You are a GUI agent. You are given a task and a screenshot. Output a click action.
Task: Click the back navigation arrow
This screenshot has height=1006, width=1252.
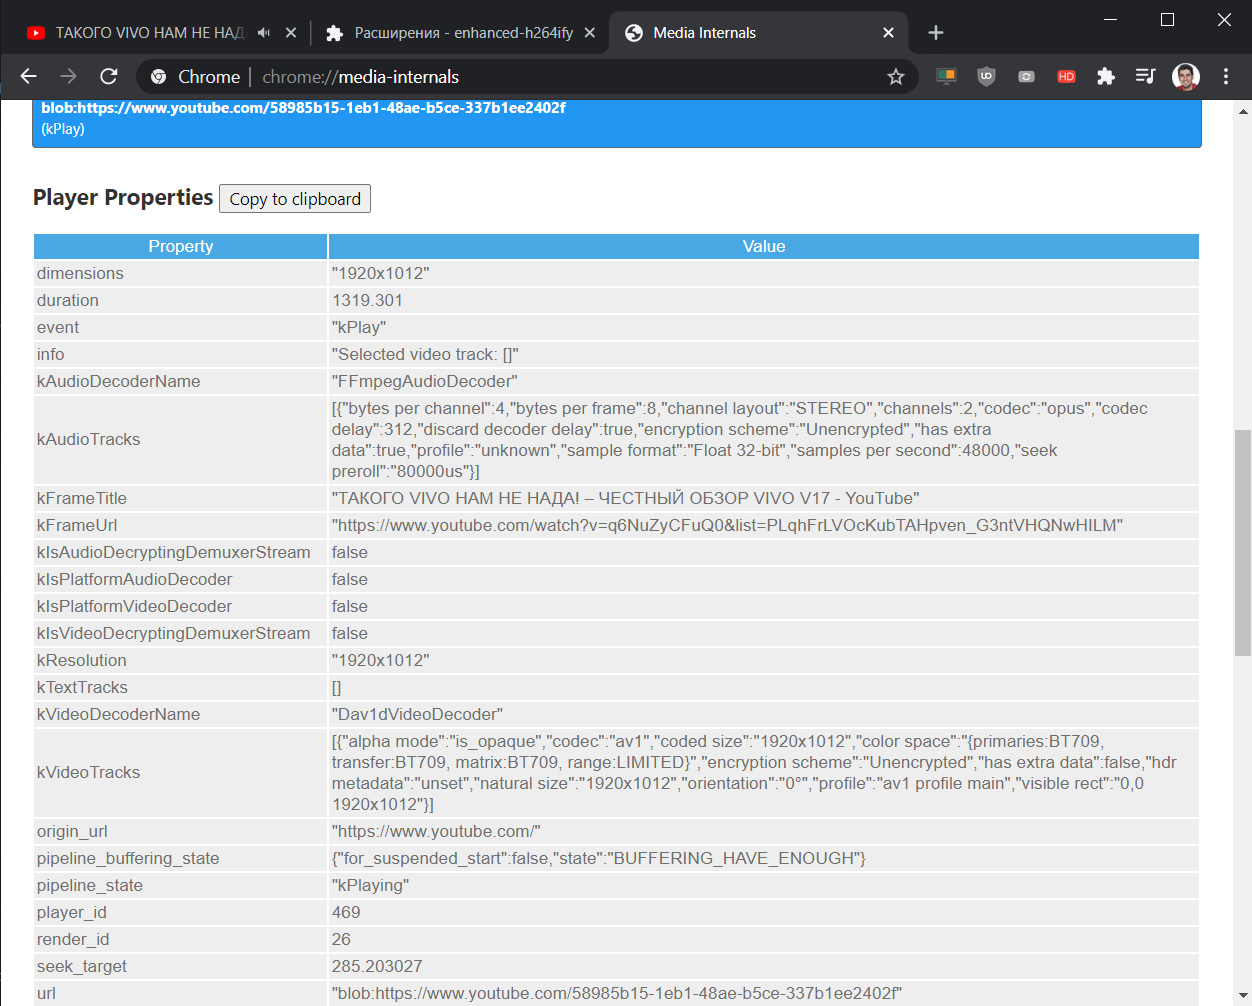coord(28,76)
